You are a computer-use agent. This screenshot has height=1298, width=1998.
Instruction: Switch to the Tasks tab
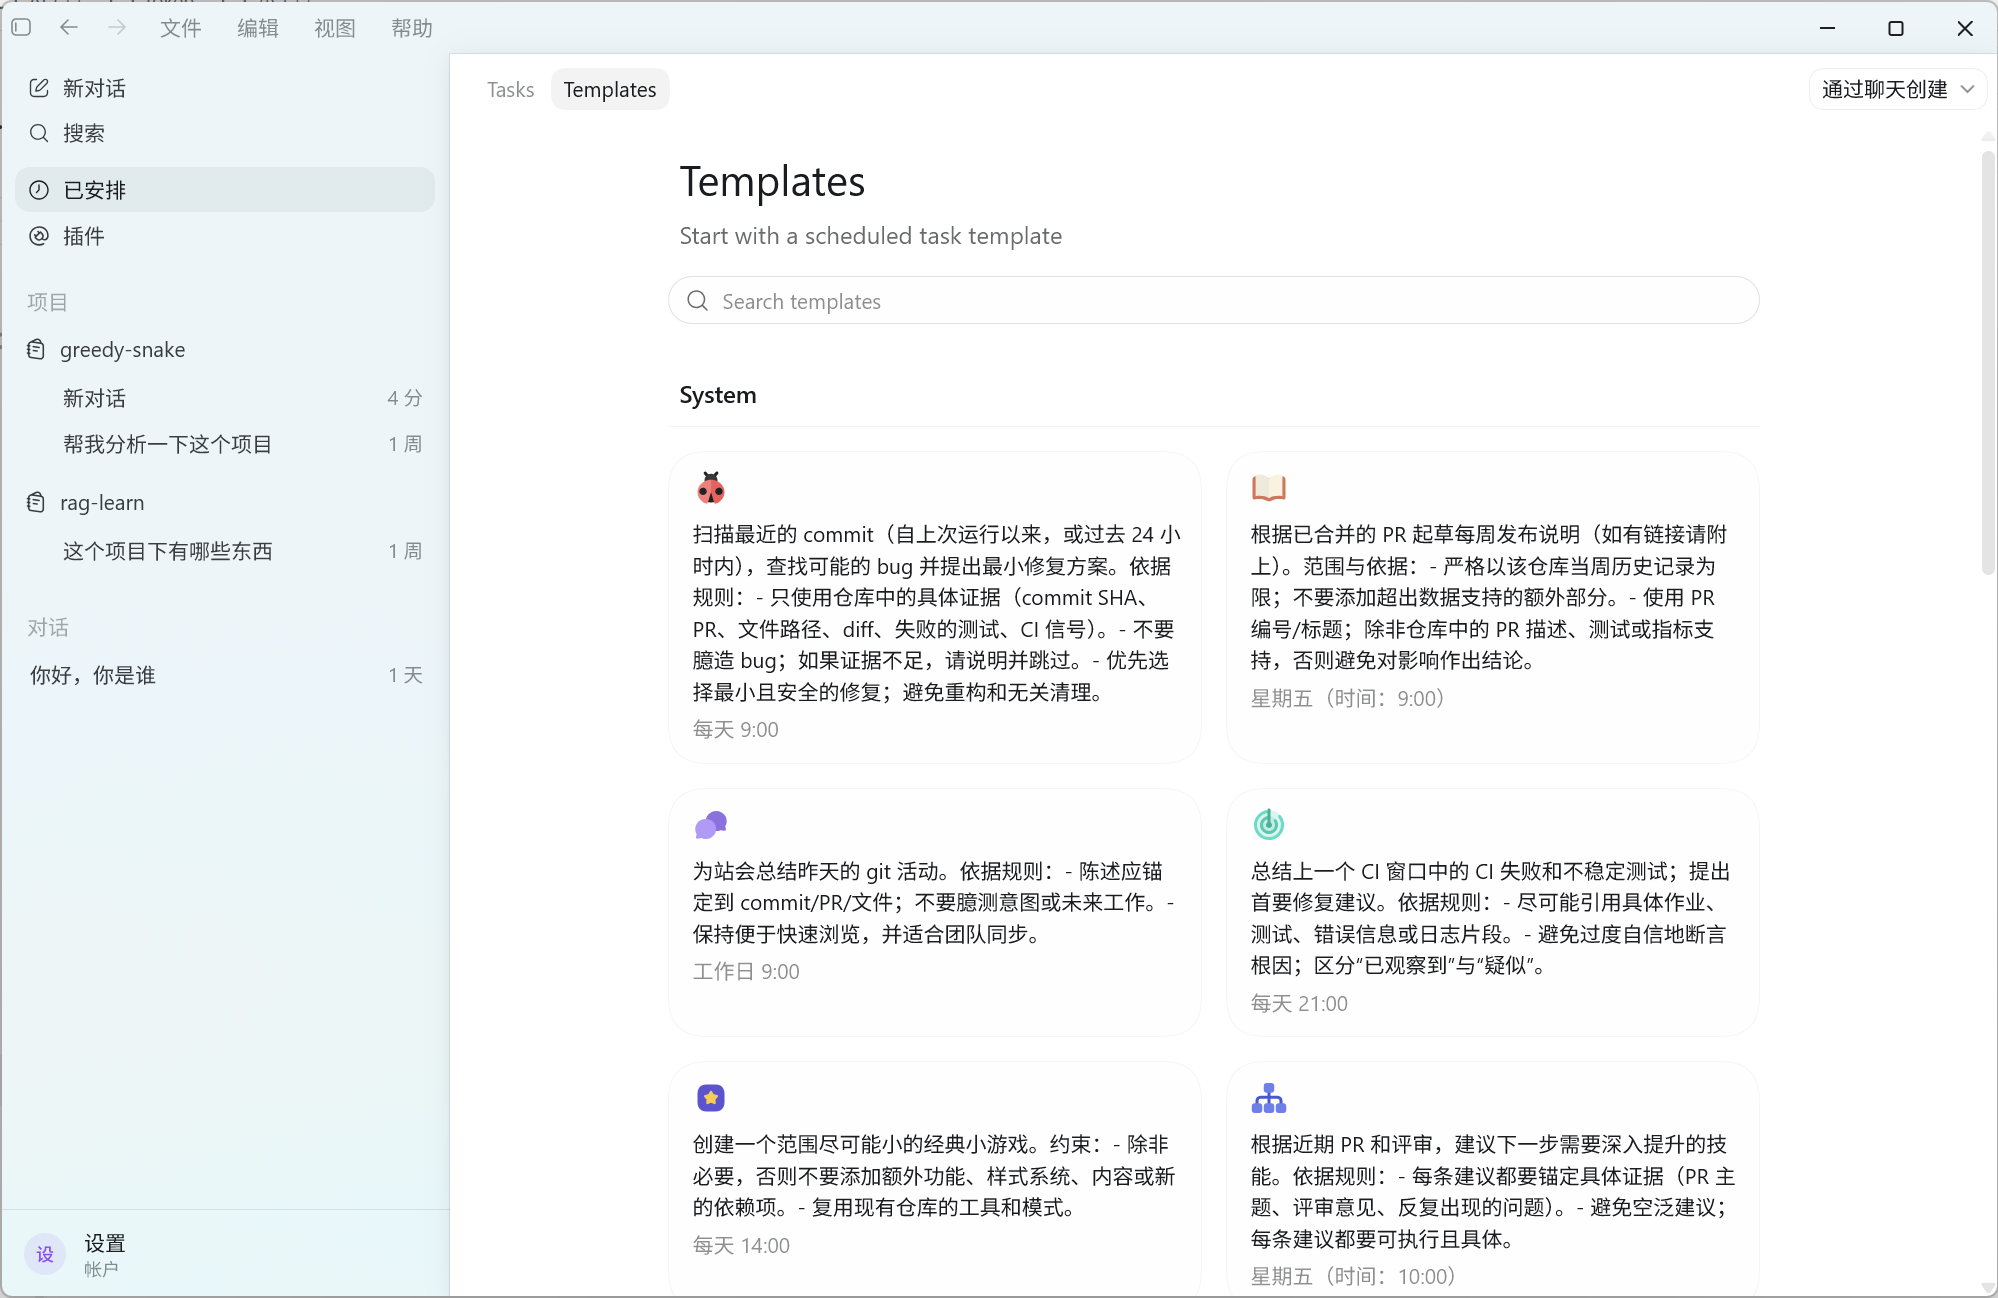pos(511,89)
